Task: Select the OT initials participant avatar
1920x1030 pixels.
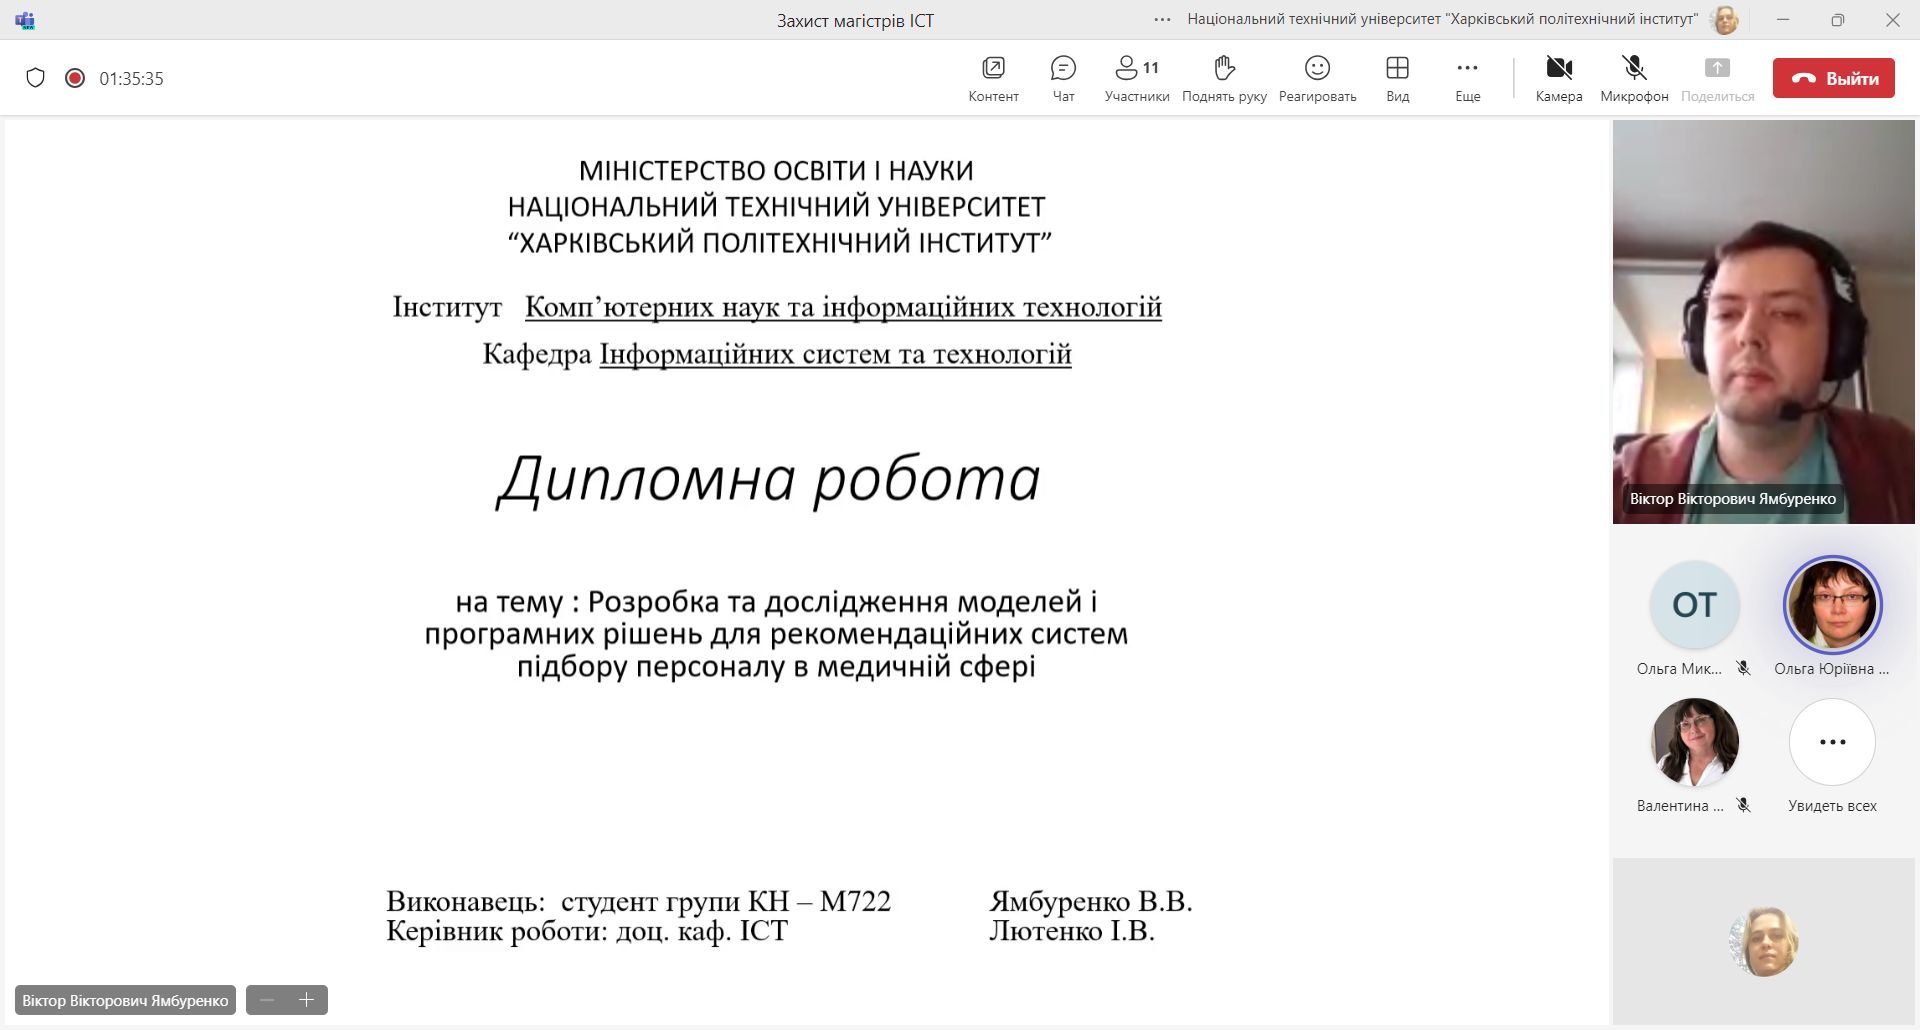Action: tap(1694, 605)
